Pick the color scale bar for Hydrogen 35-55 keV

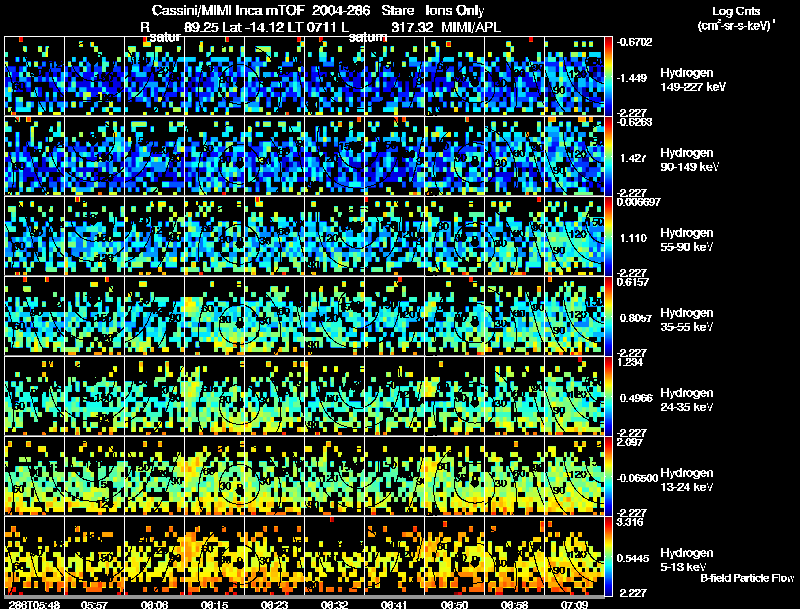[608, 316]
